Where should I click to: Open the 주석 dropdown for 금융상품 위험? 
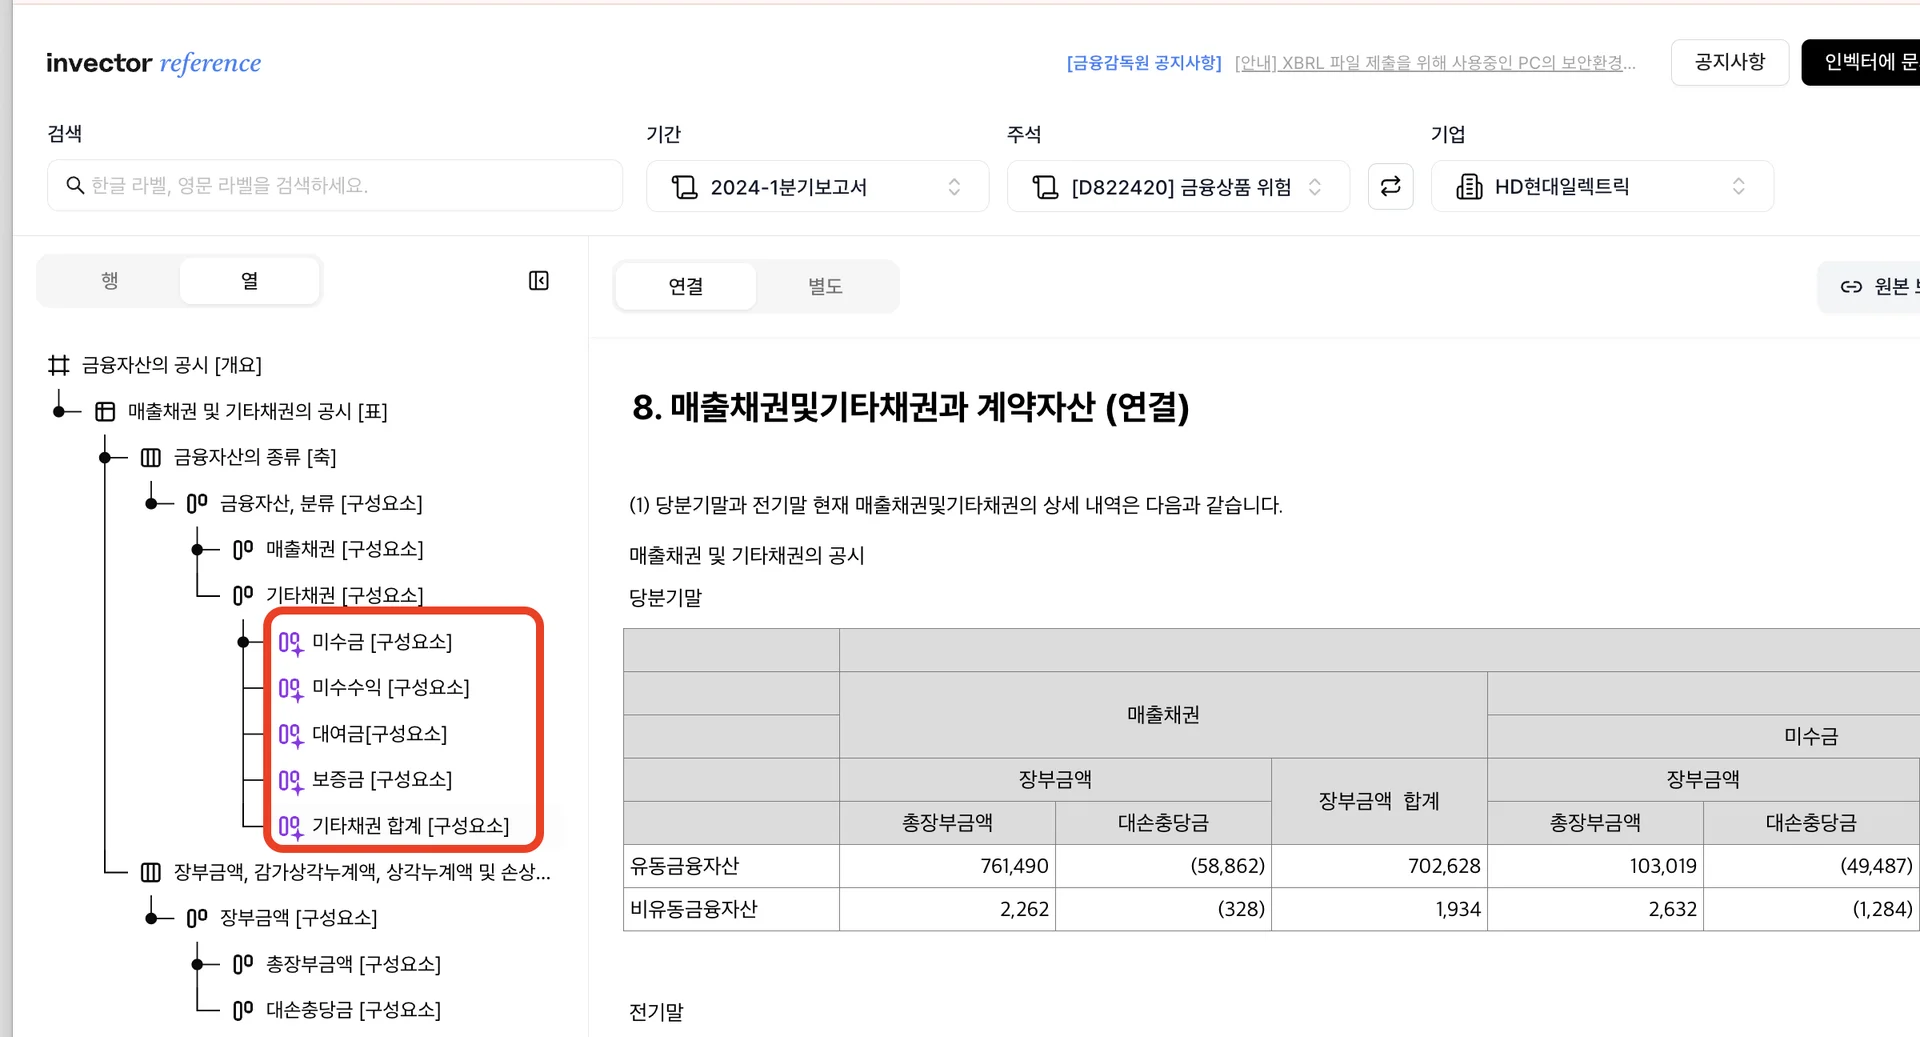(x=1177, y=186)
